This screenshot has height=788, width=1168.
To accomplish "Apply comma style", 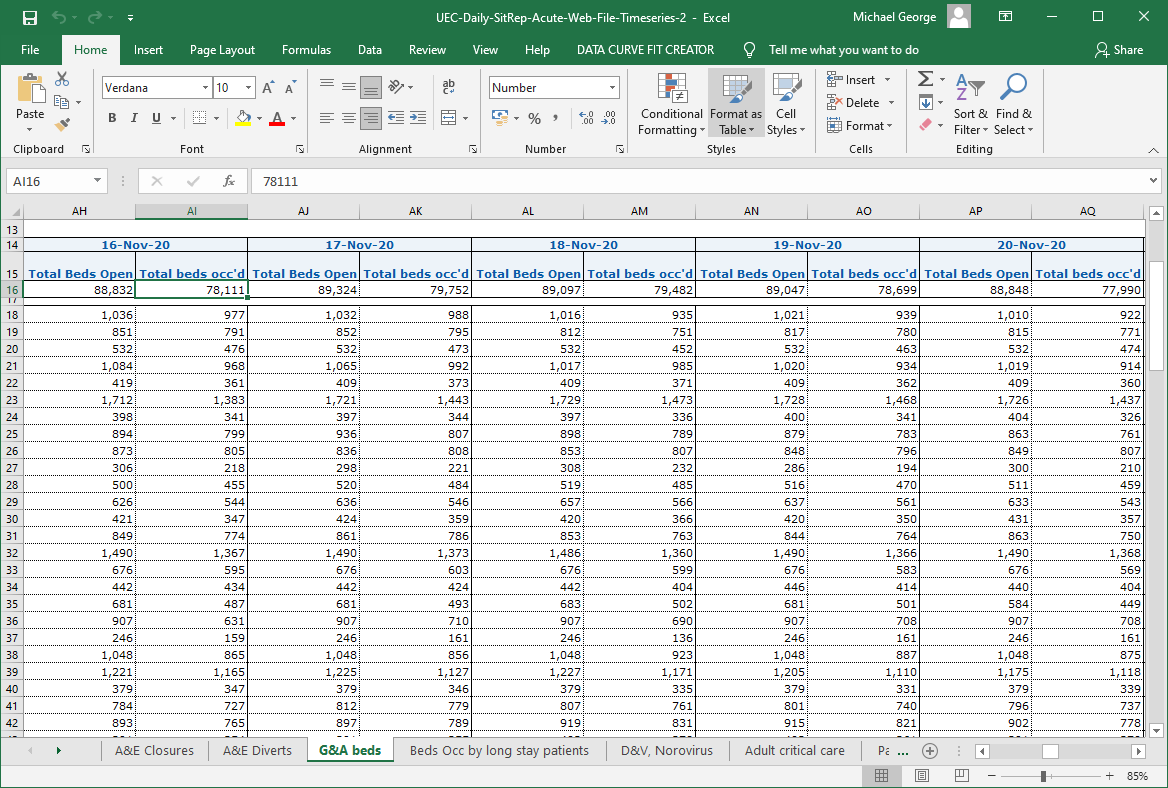I will point(556,118).
